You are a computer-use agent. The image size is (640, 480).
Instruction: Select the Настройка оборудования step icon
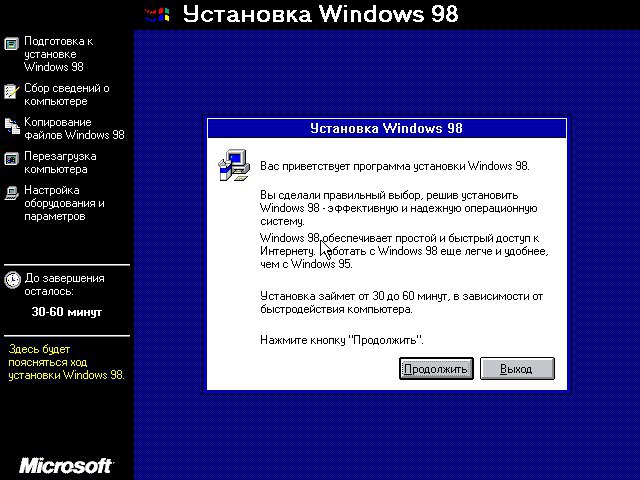click(11, 193)
